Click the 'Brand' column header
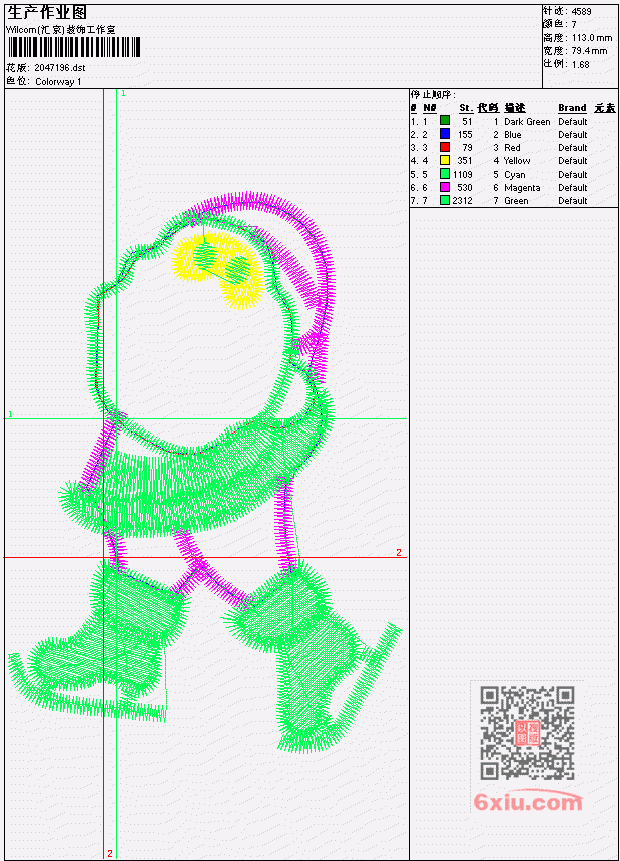The image size is (620, 861). coord(572,108)
